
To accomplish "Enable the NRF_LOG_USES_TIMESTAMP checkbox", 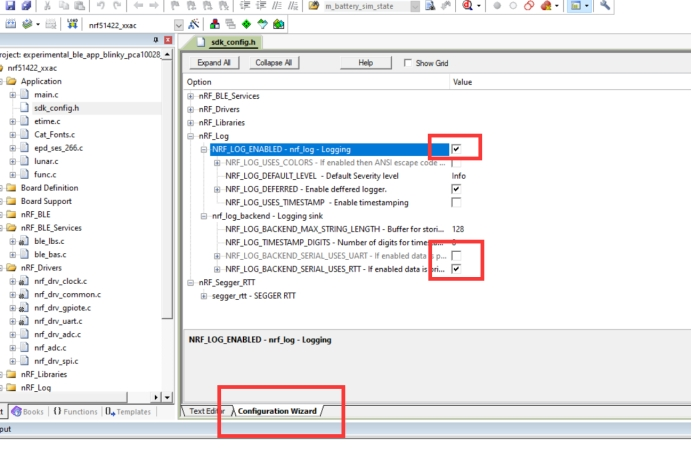I will [x=456, y=202].
